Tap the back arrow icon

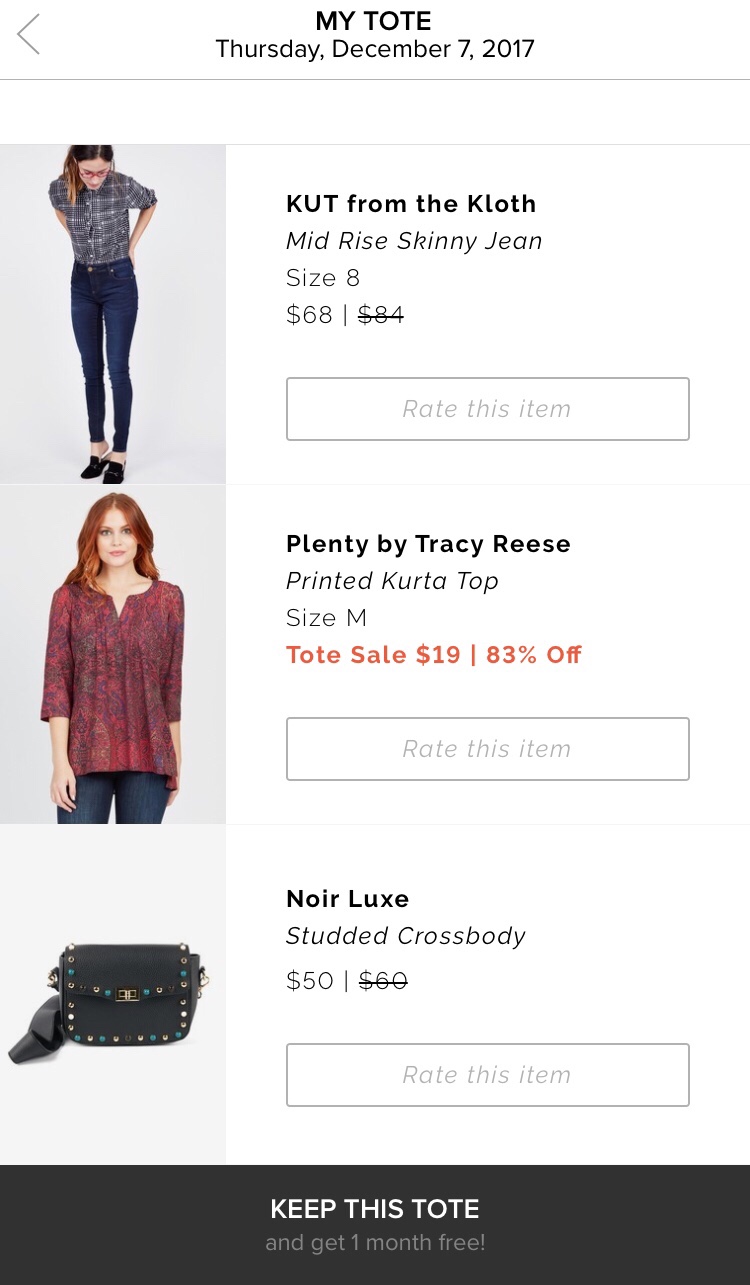[x=28, y=34]
